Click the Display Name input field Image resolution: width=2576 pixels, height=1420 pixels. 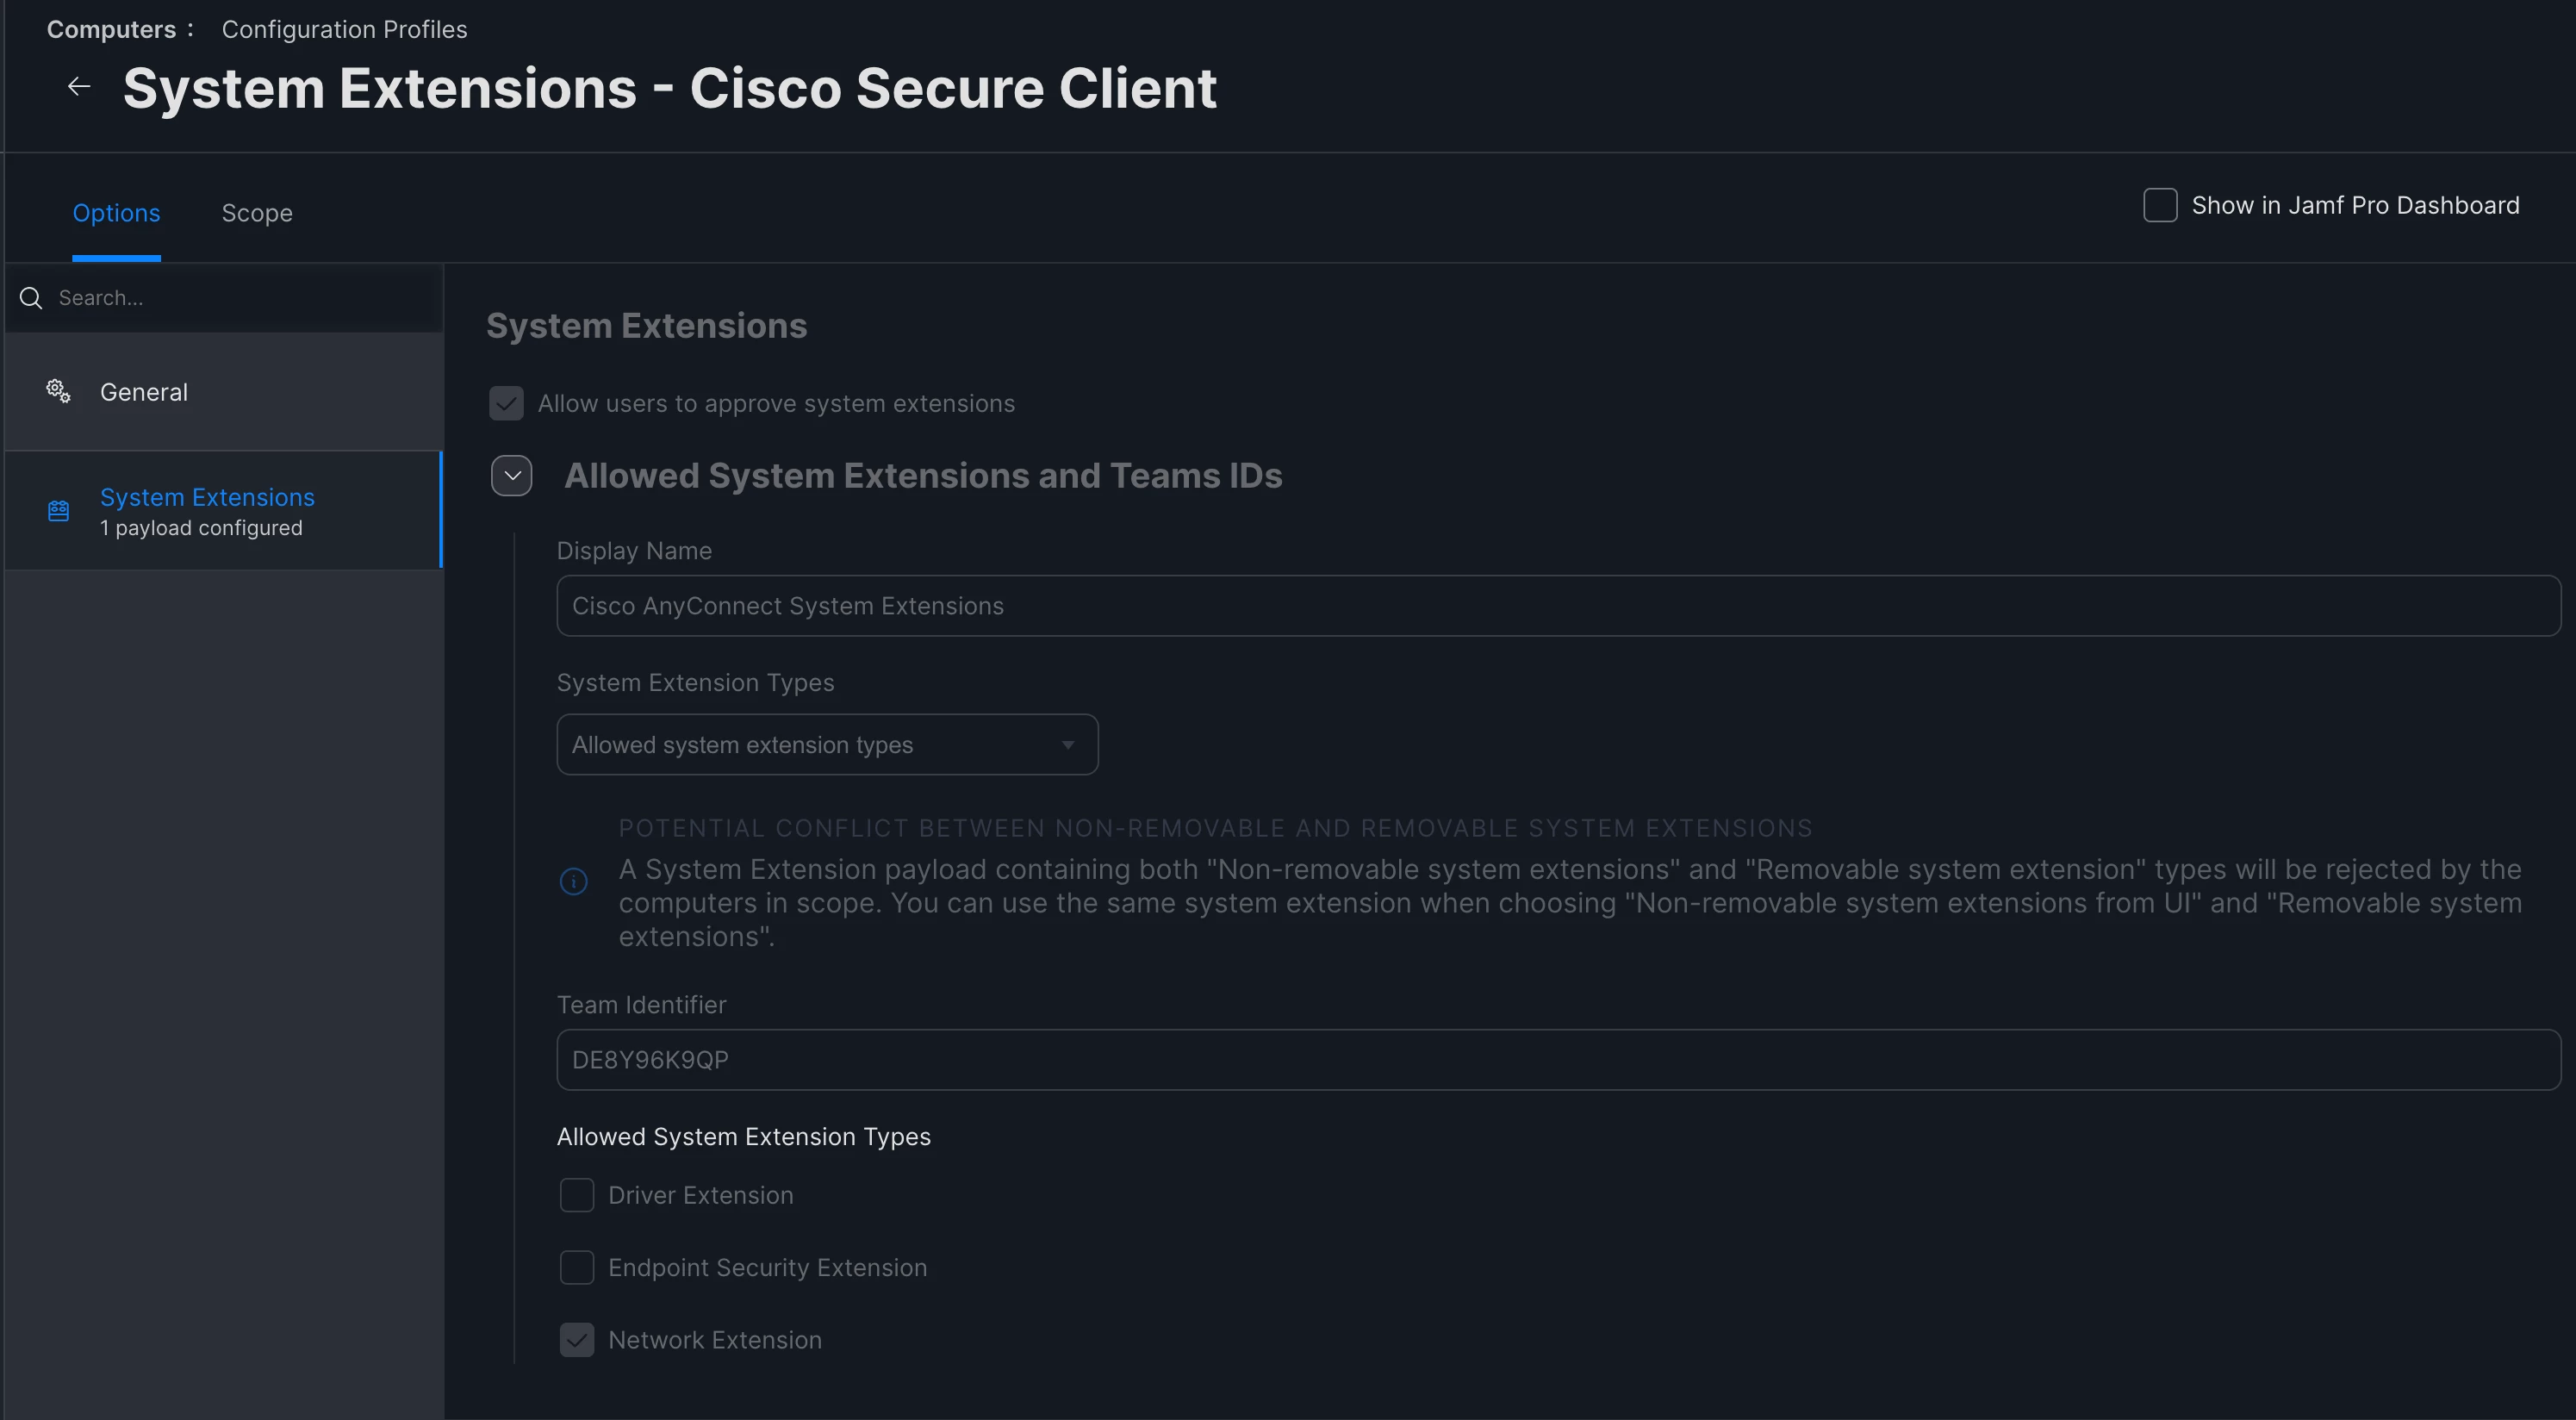[x=1558, y=605]
